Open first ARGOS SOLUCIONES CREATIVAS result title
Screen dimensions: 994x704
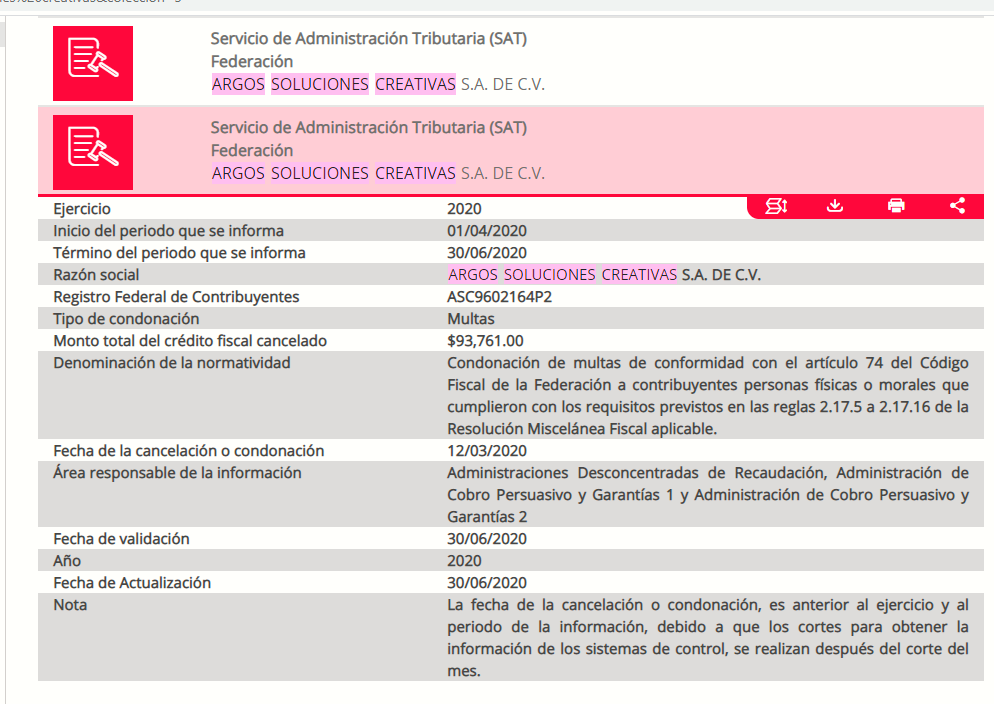coord(378,84)
